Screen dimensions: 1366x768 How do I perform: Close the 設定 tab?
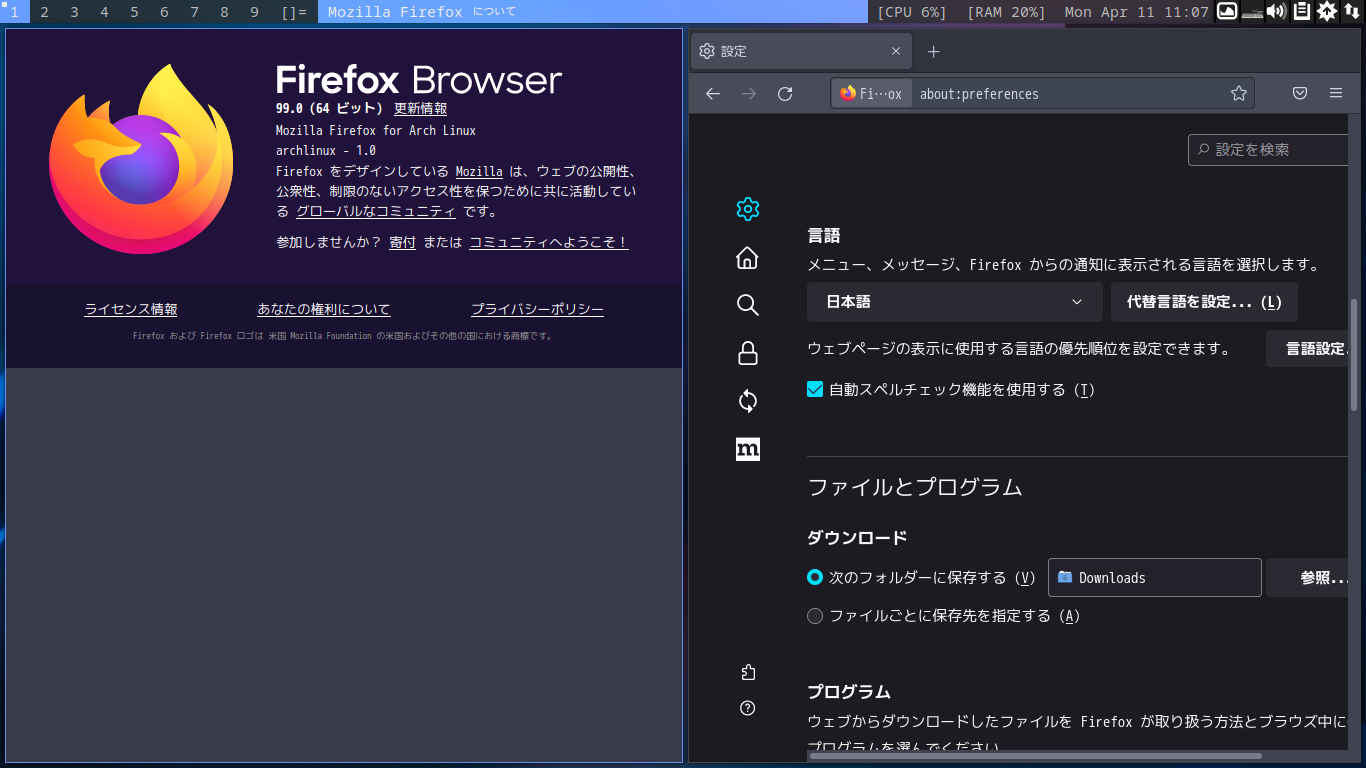tap(896, 51)
